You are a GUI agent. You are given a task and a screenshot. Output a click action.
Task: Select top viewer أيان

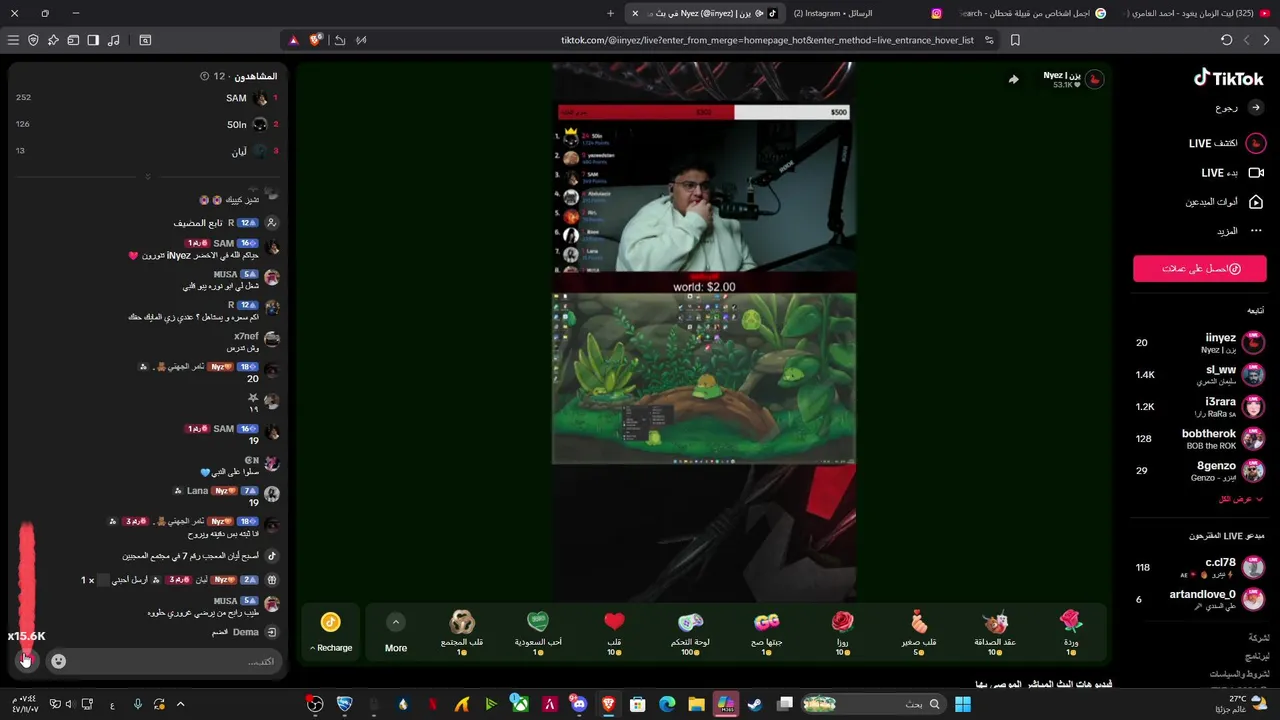coord(147,151)
